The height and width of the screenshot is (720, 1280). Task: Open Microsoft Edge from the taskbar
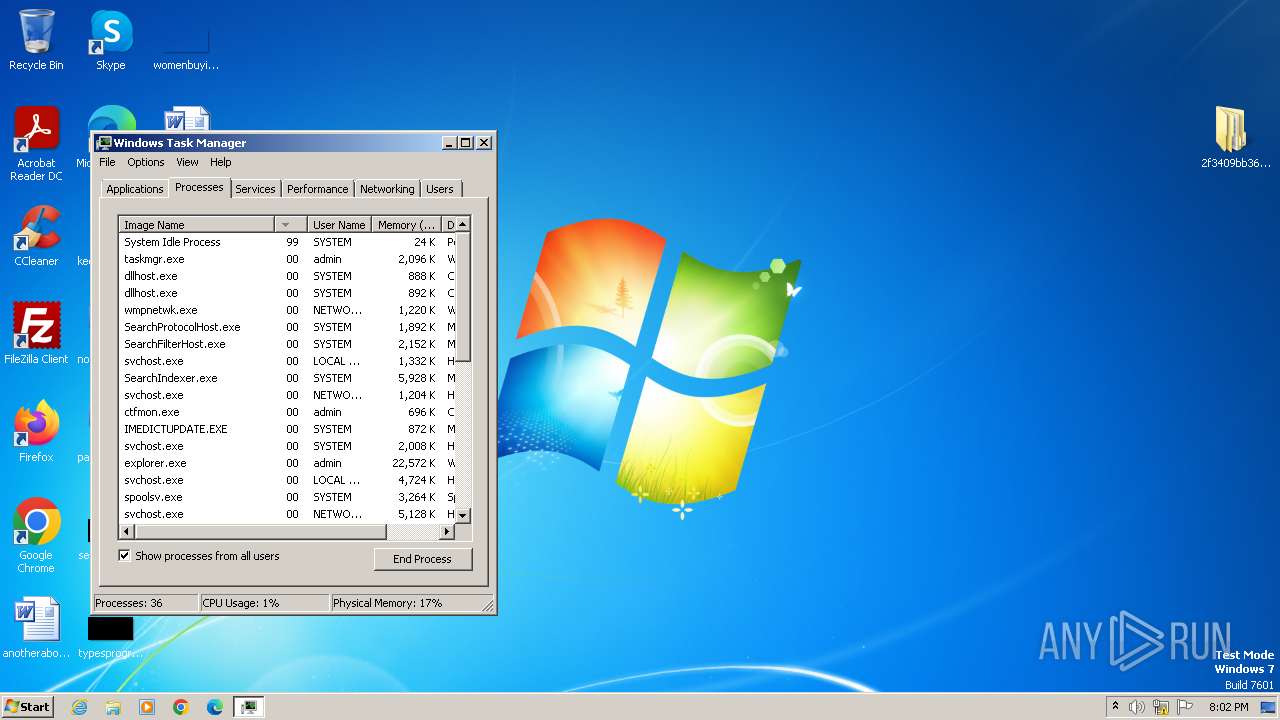[x=215, y=707]
